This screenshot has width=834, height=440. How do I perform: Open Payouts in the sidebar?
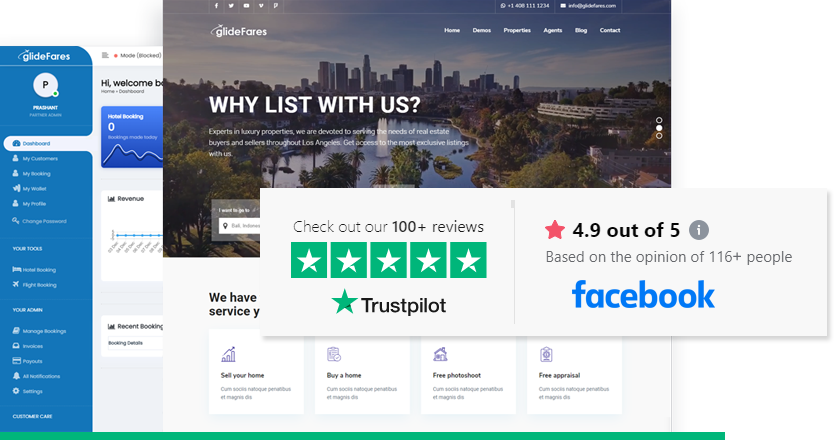click(27, 361)
